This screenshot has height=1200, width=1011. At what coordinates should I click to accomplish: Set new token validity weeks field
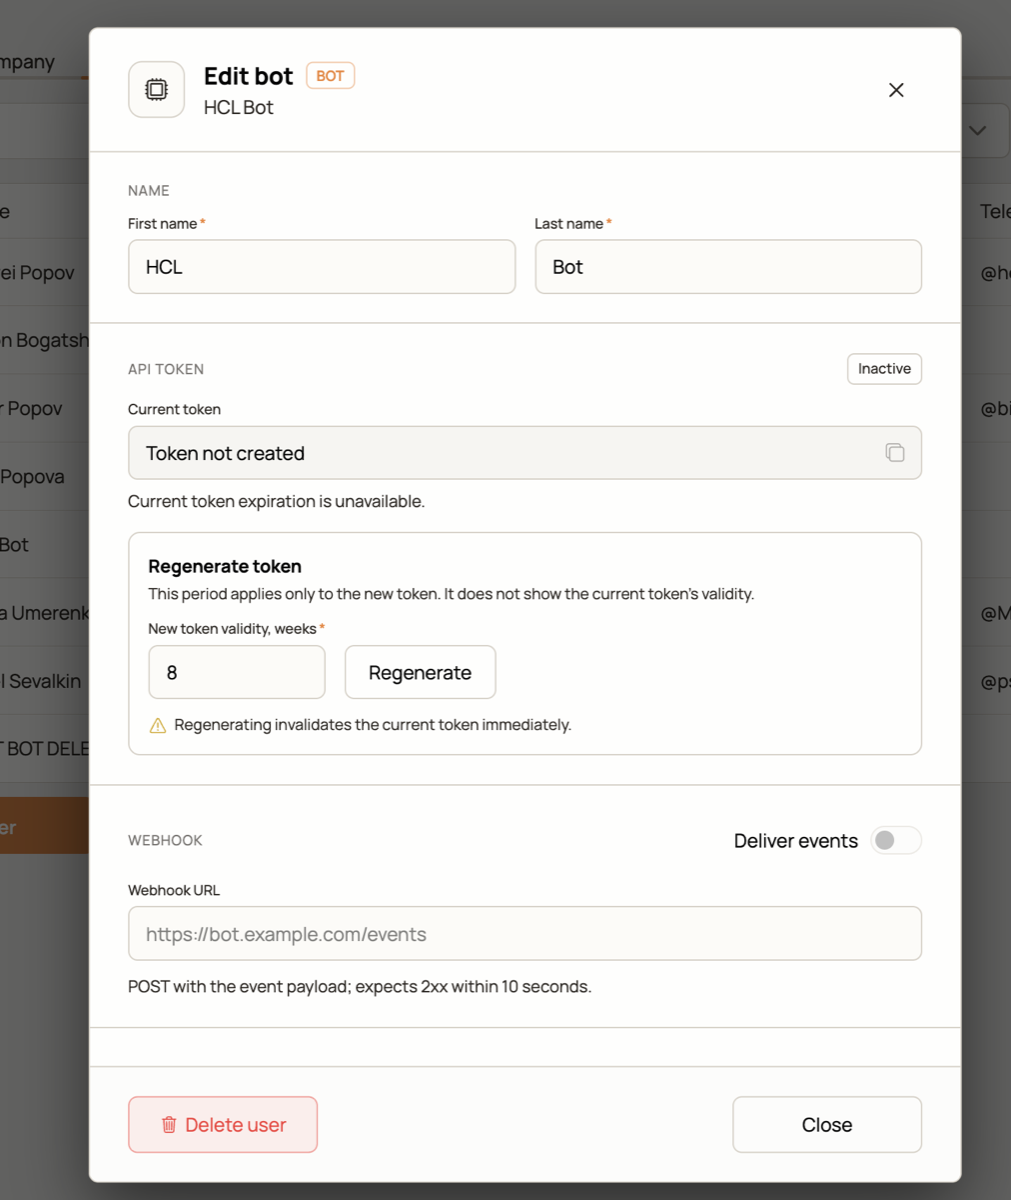coord(237,672)
